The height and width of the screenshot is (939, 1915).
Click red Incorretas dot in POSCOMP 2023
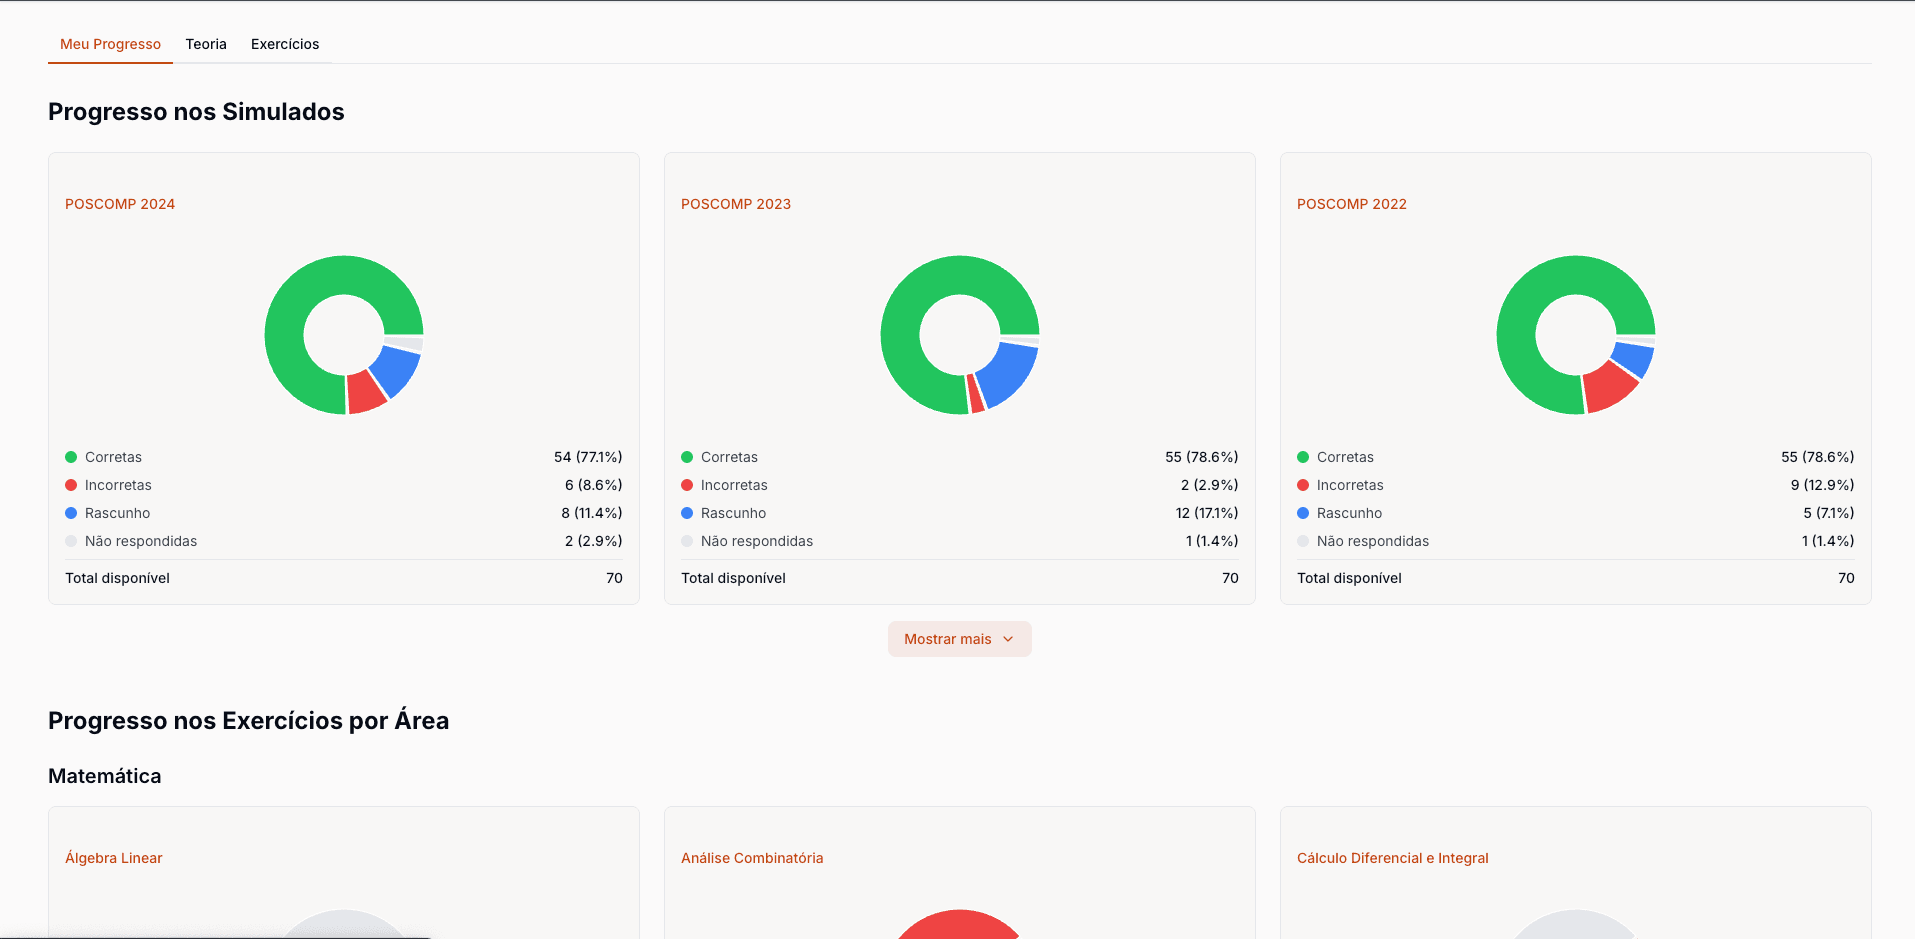tap(687, 485)
